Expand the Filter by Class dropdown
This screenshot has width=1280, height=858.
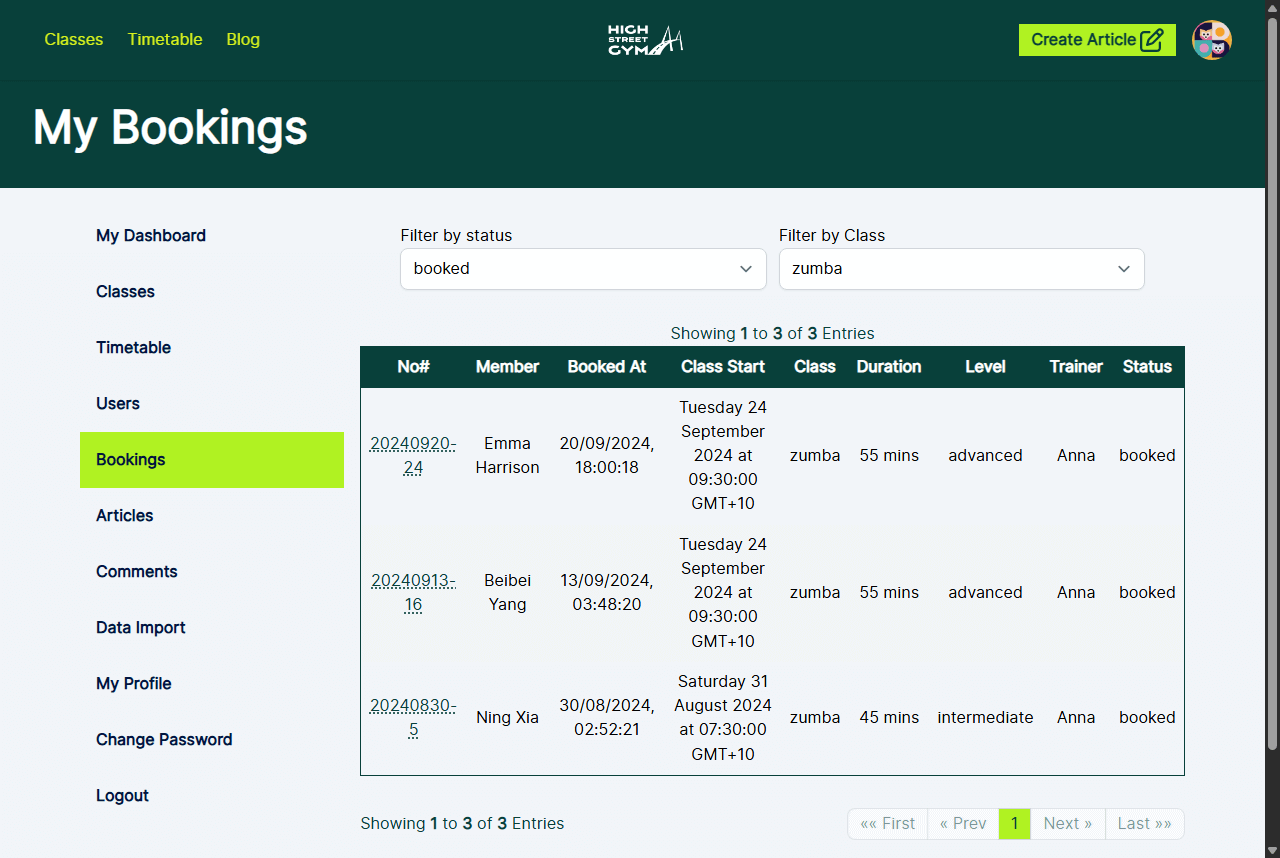click(961, 269)
